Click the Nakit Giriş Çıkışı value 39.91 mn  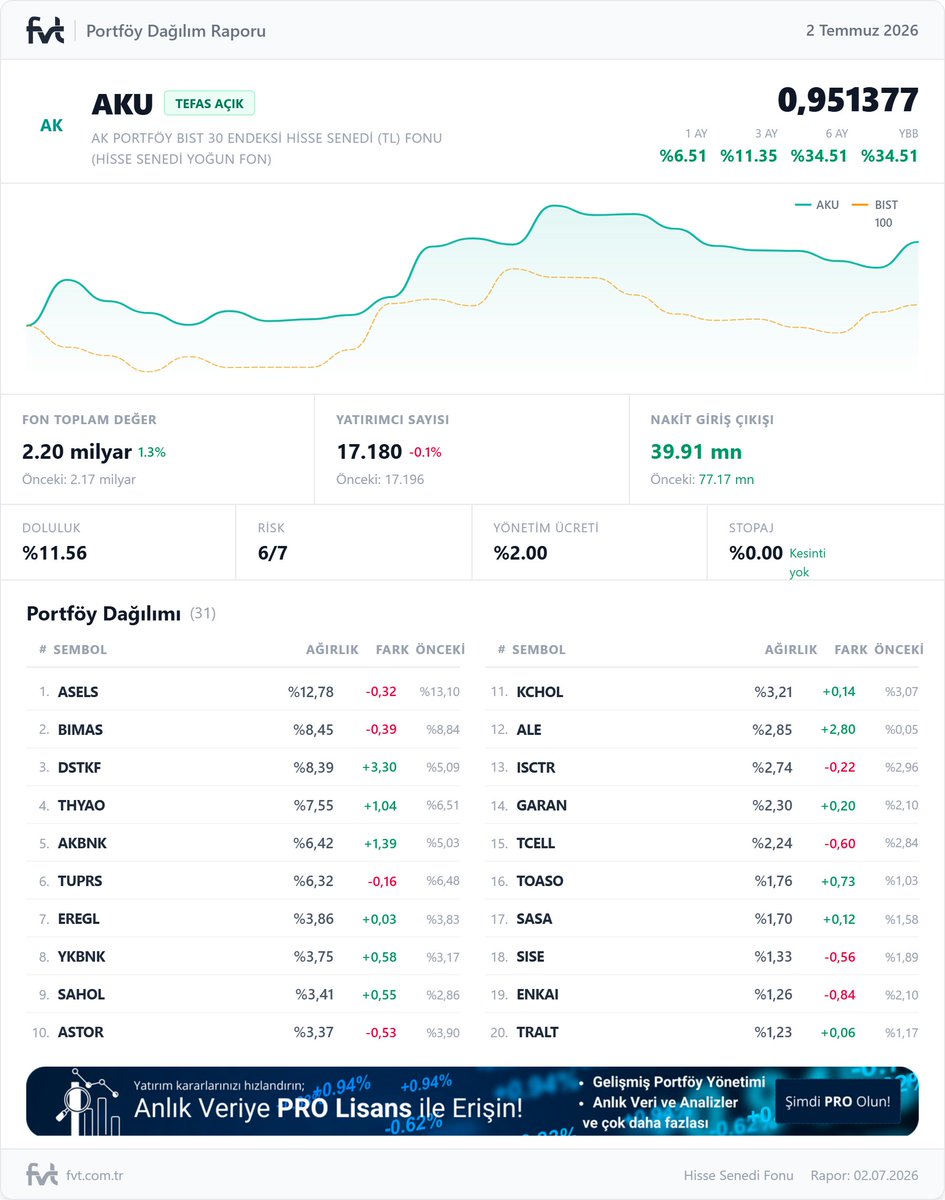[696, 452]
